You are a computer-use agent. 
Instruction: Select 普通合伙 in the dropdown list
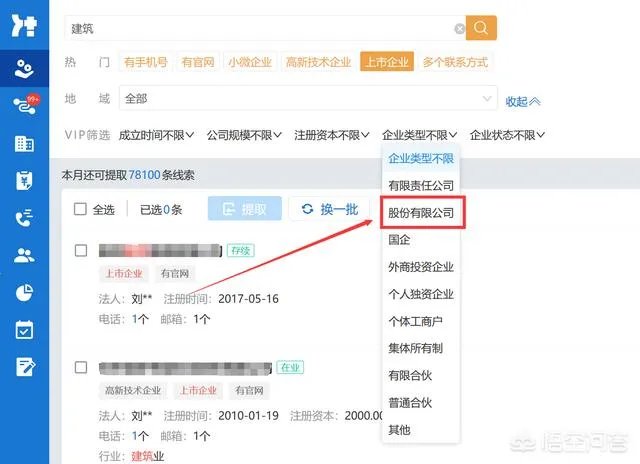tap(421, 403)
